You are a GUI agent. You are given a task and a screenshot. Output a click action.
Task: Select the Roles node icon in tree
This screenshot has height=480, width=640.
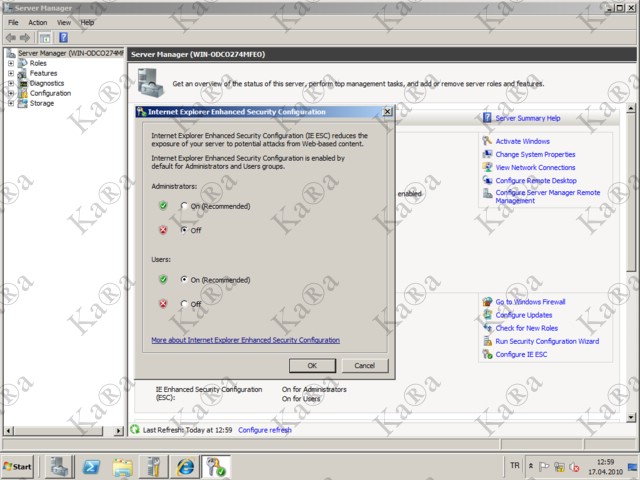(23, 63)
